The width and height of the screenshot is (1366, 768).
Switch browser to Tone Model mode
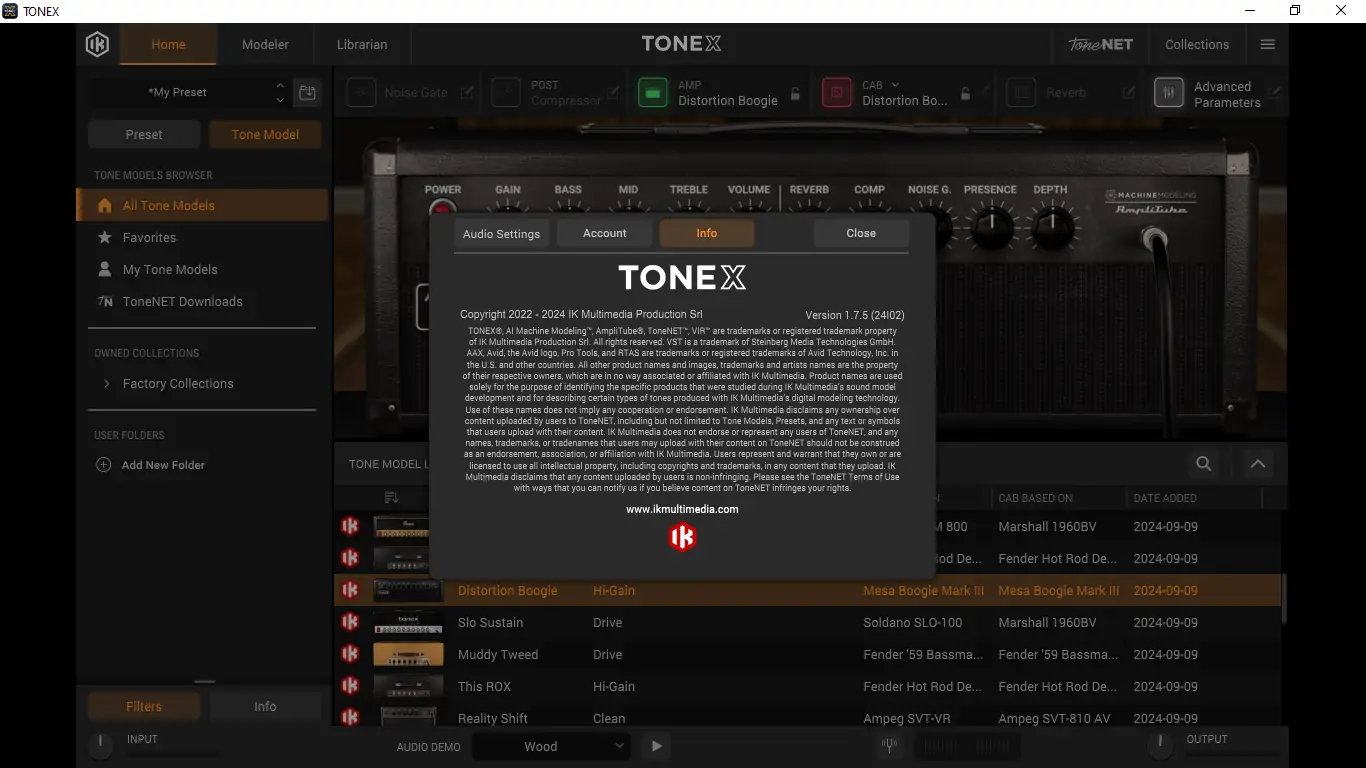[x=265, y=134]
